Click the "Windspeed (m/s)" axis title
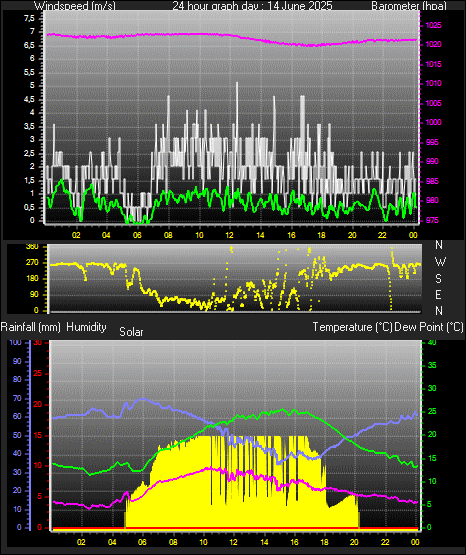 pos(75,6)
